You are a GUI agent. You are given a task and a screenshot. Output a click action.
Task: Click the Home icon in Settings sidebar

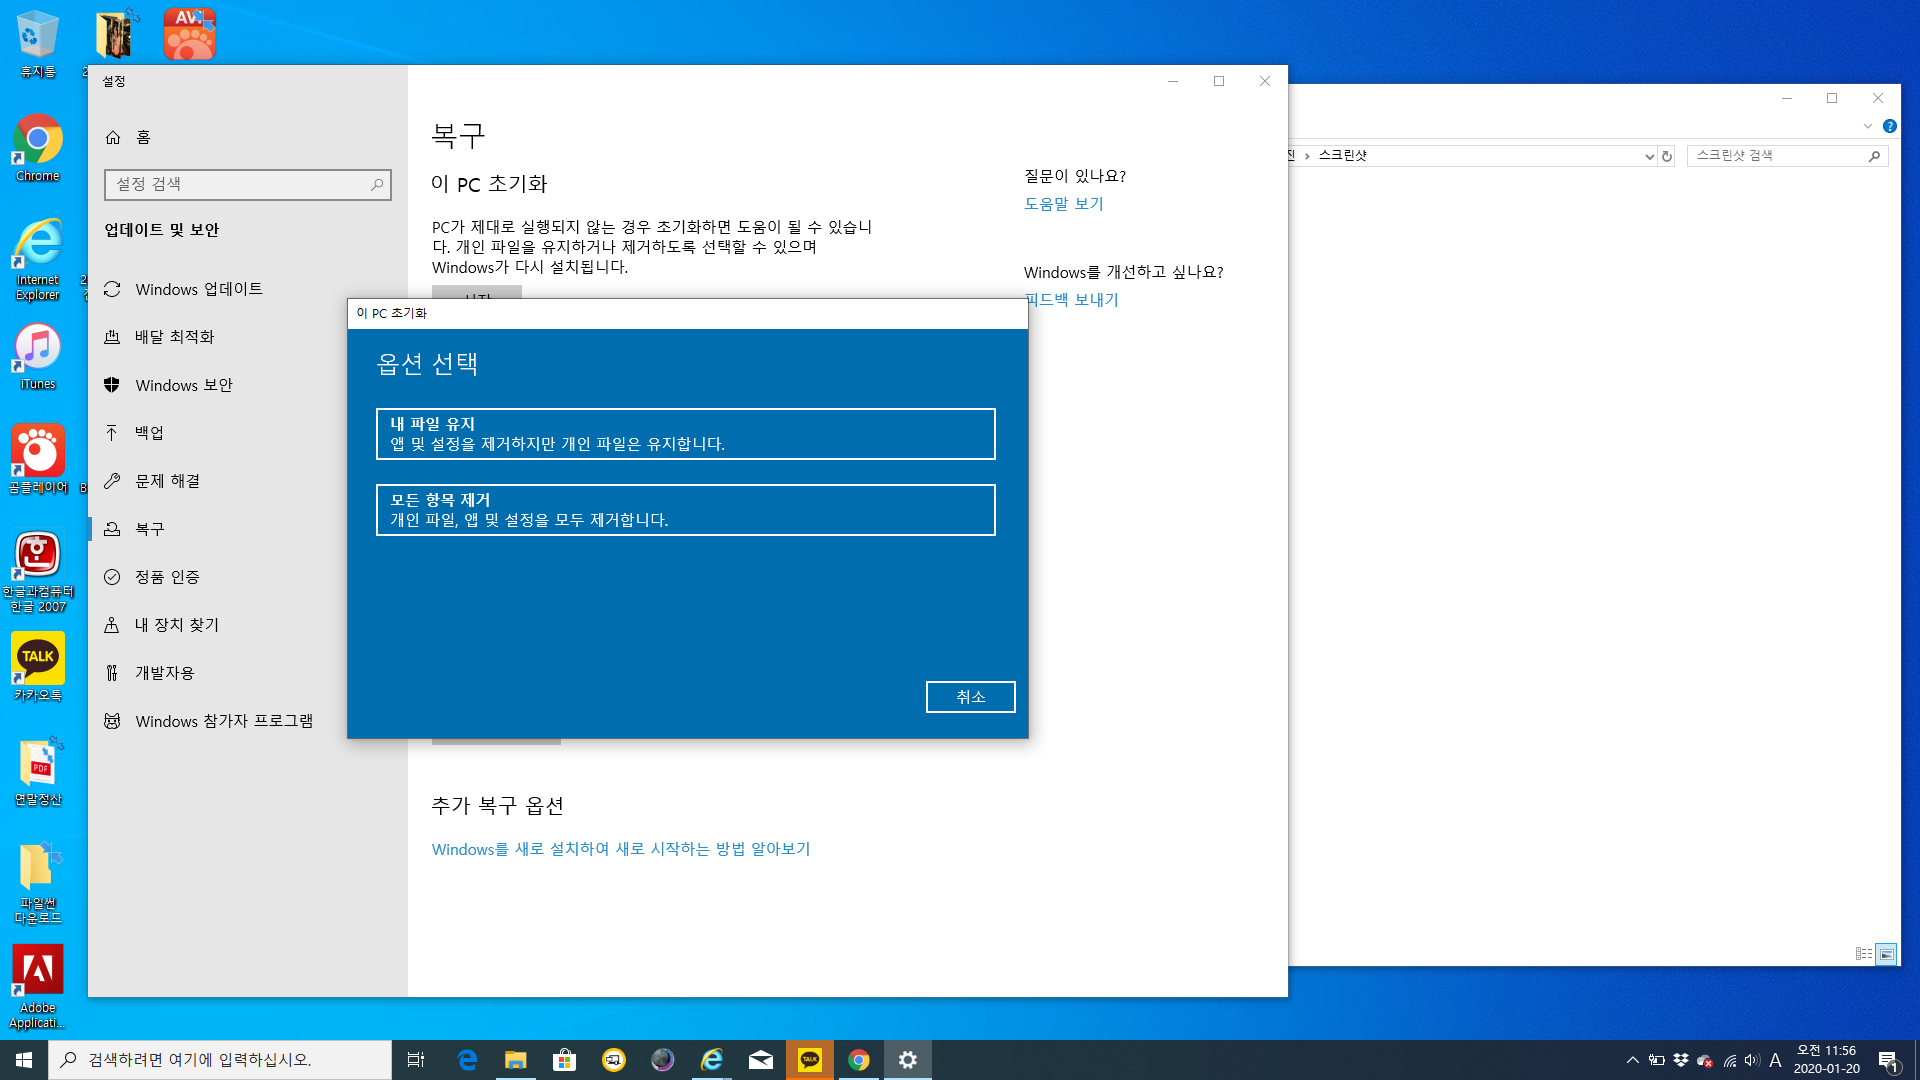coord(113,137)
